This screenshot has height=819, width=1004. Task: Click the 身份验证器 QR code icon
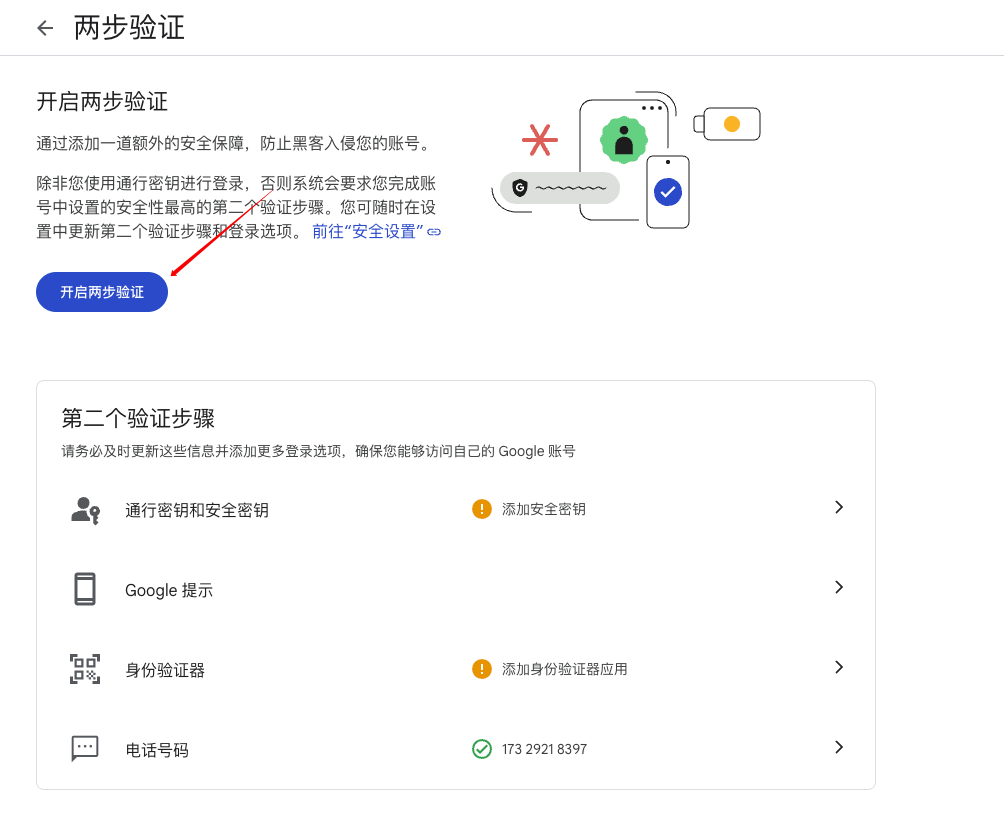click(x=85, y=669)
